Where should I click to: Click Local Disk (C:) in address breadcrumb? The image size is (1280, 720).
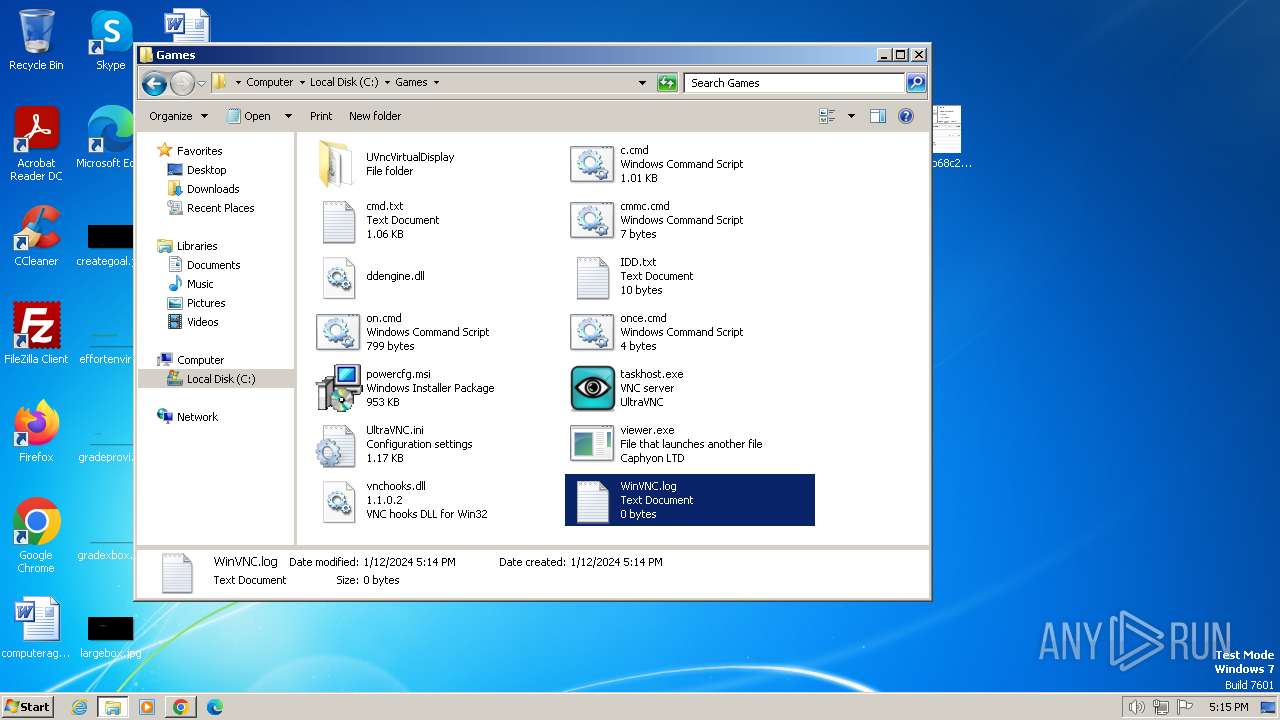click(x=344, y=83)
